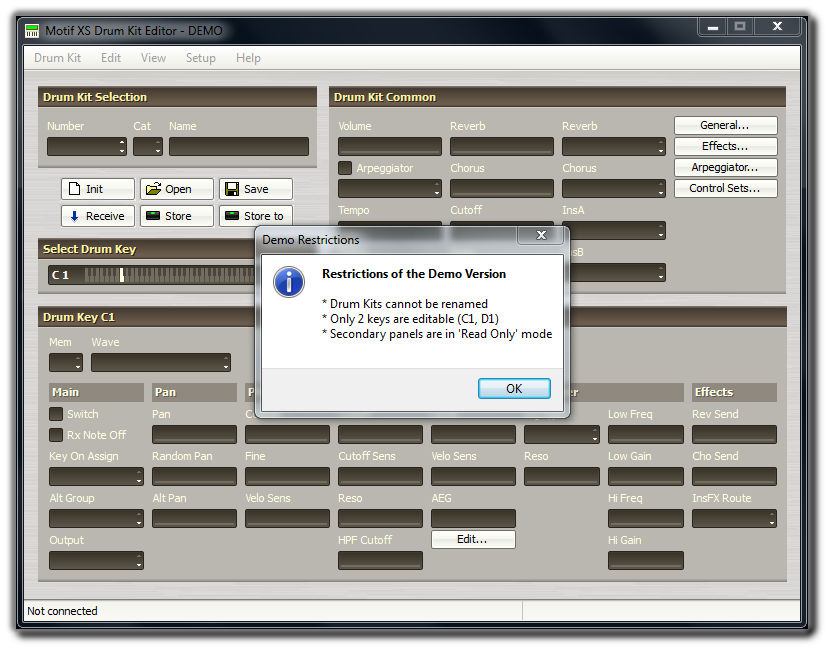834x655 pixels.
Task: Open the Edit menu
Action: pos(111,58)
